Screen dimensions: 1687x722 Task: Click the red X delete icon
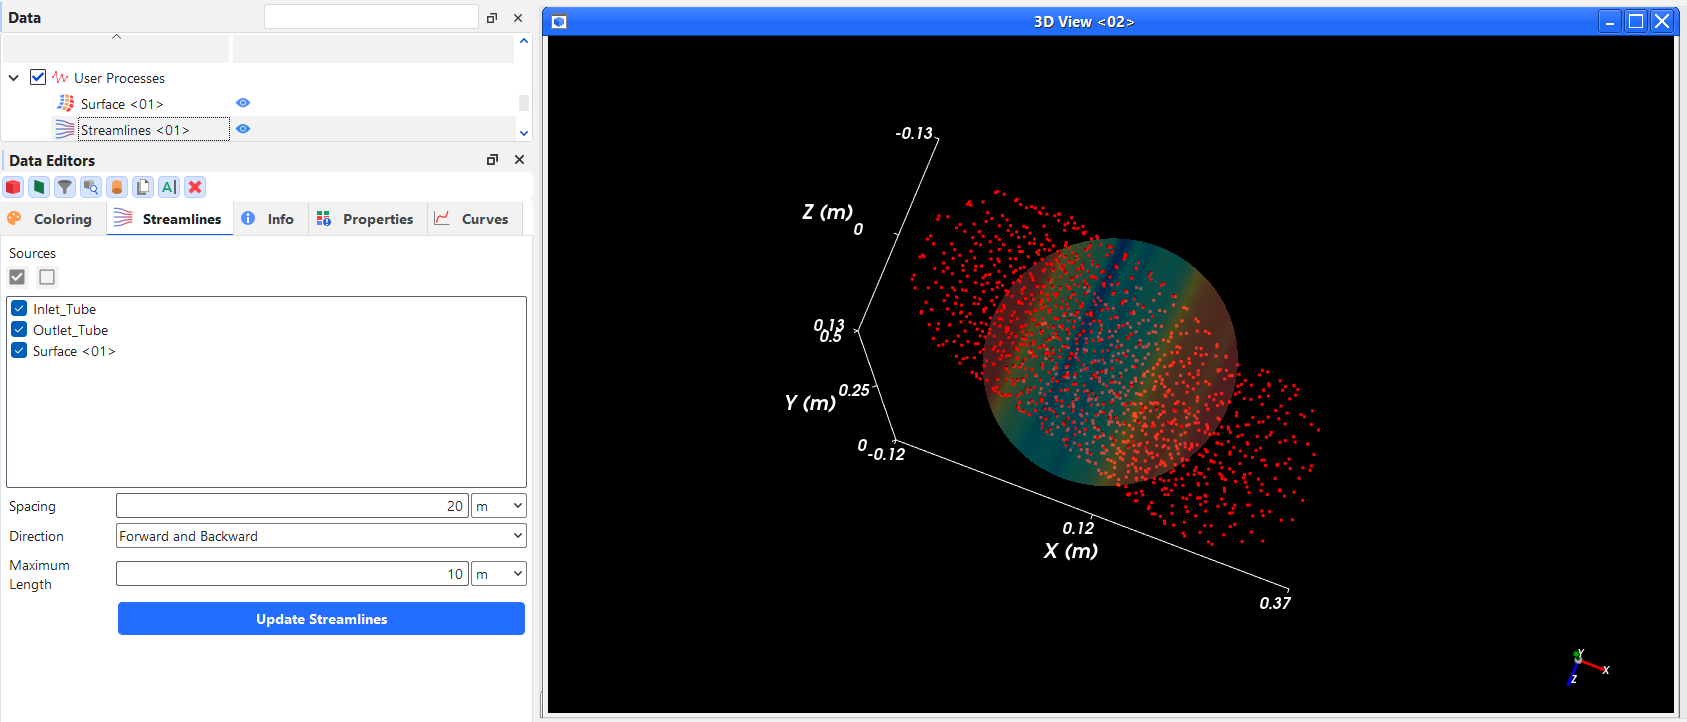click(195, 187)
